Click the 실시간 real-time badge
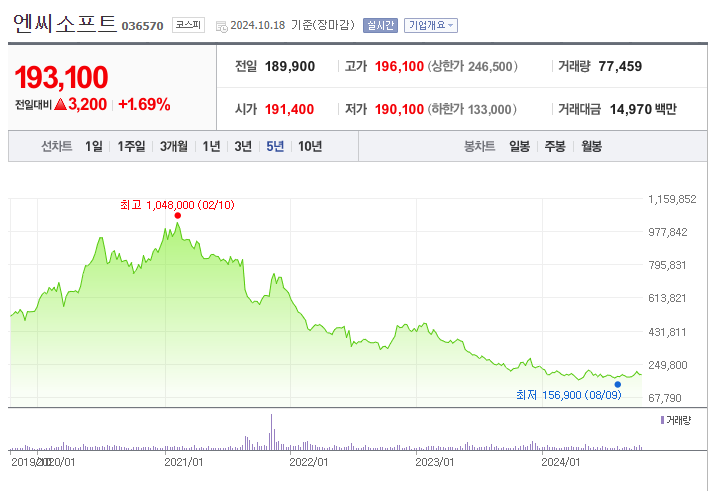708x491 pixels. (380, 25)
